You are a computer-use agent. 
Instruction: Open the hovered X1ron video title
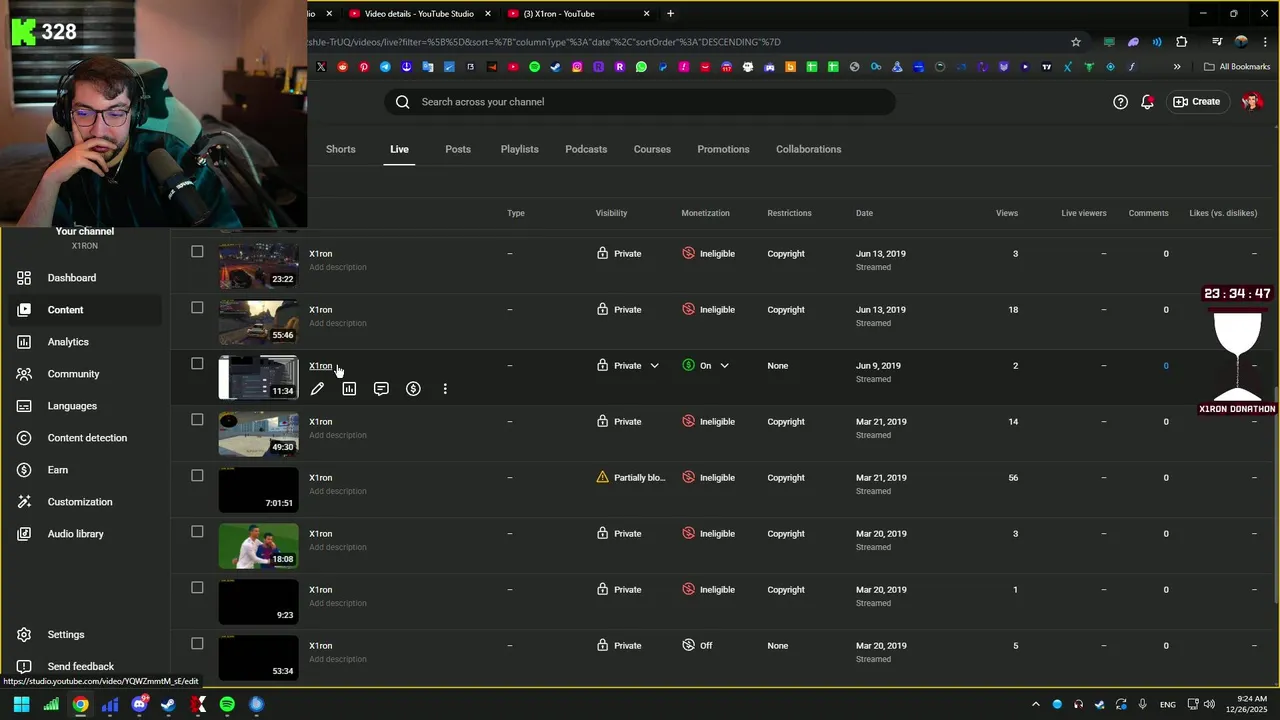[x=320, y=366]
